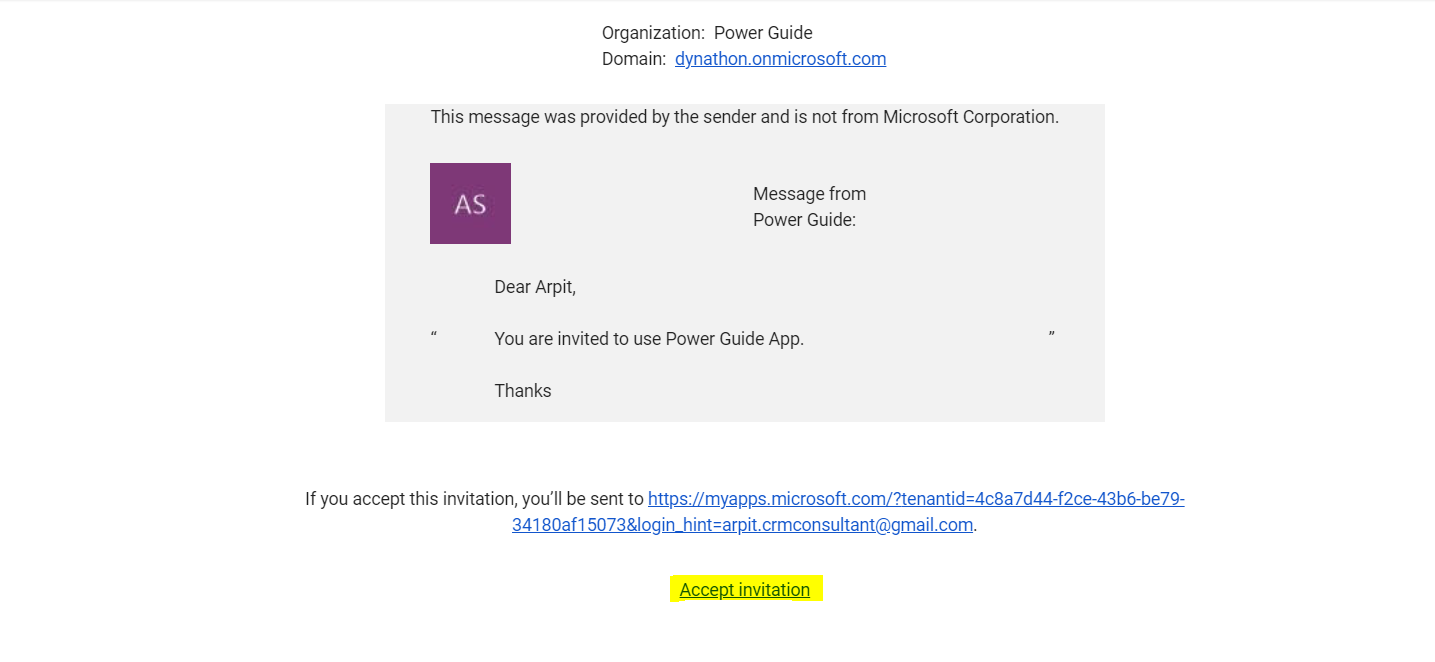Click the "Message from" heading text

coord(809,194)
